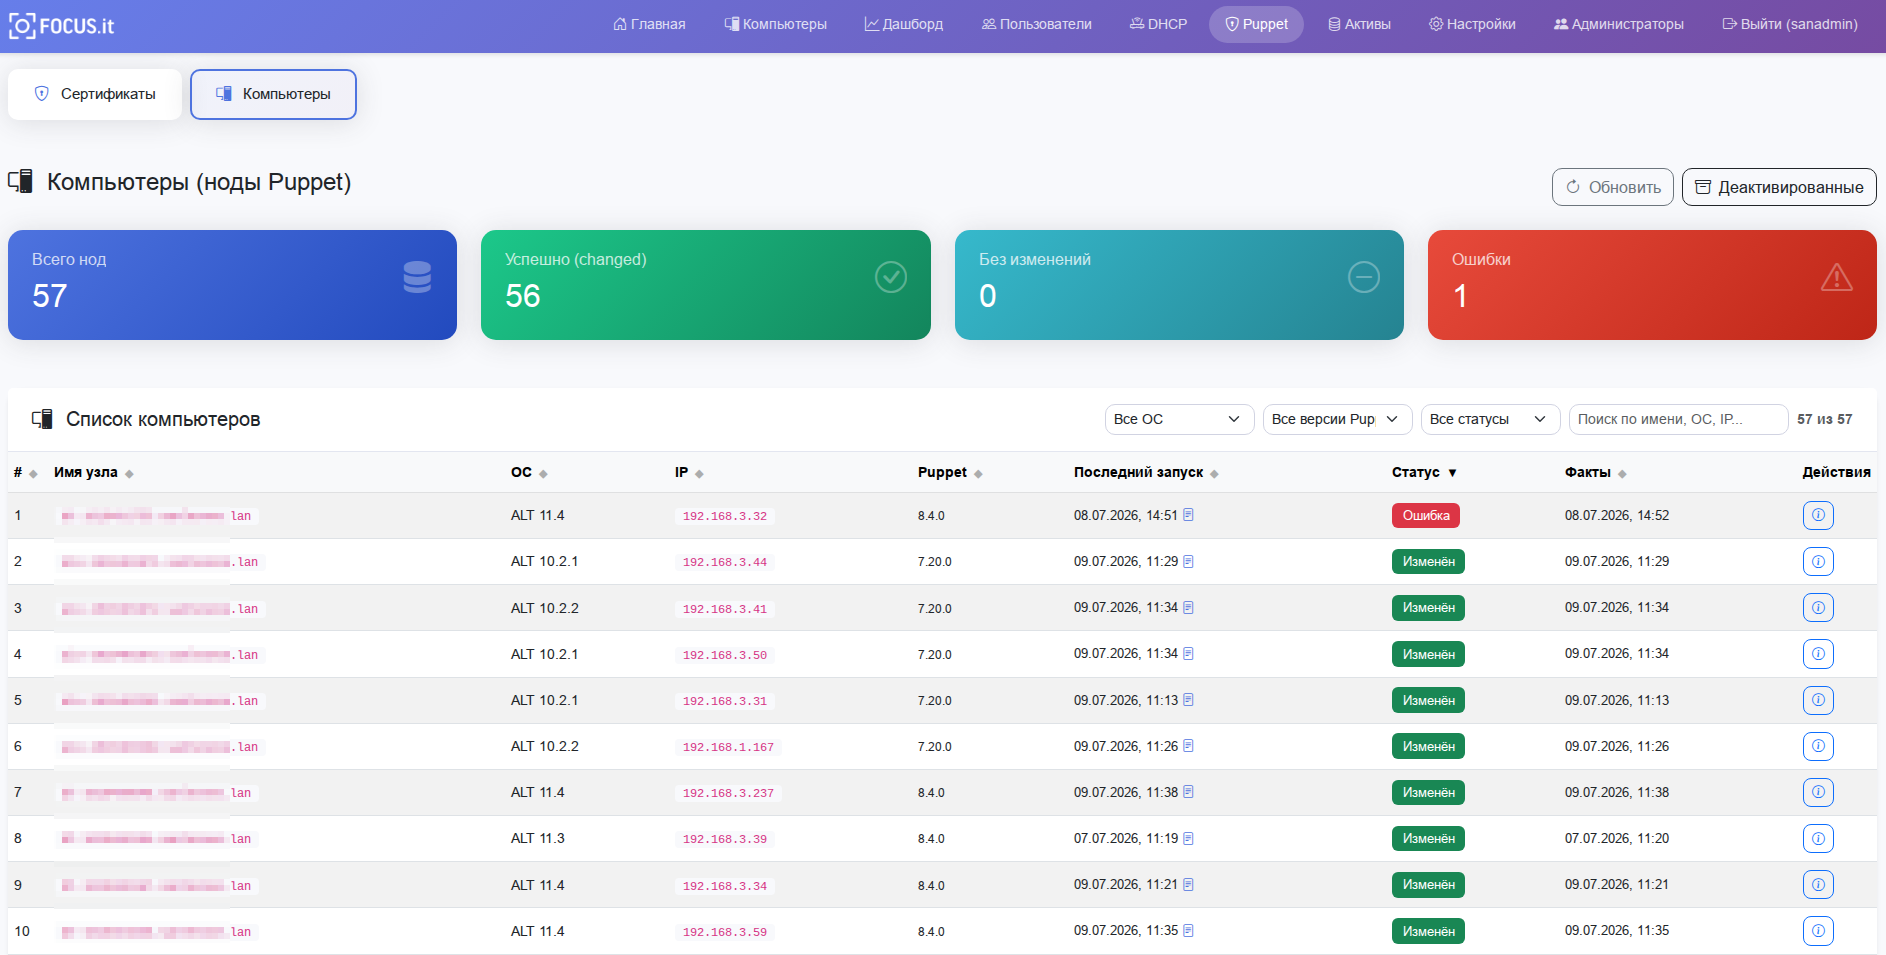Sort table by Имя узла column
The width and height of the screenshot is (1886, 955).
click(x=94, y=472)
